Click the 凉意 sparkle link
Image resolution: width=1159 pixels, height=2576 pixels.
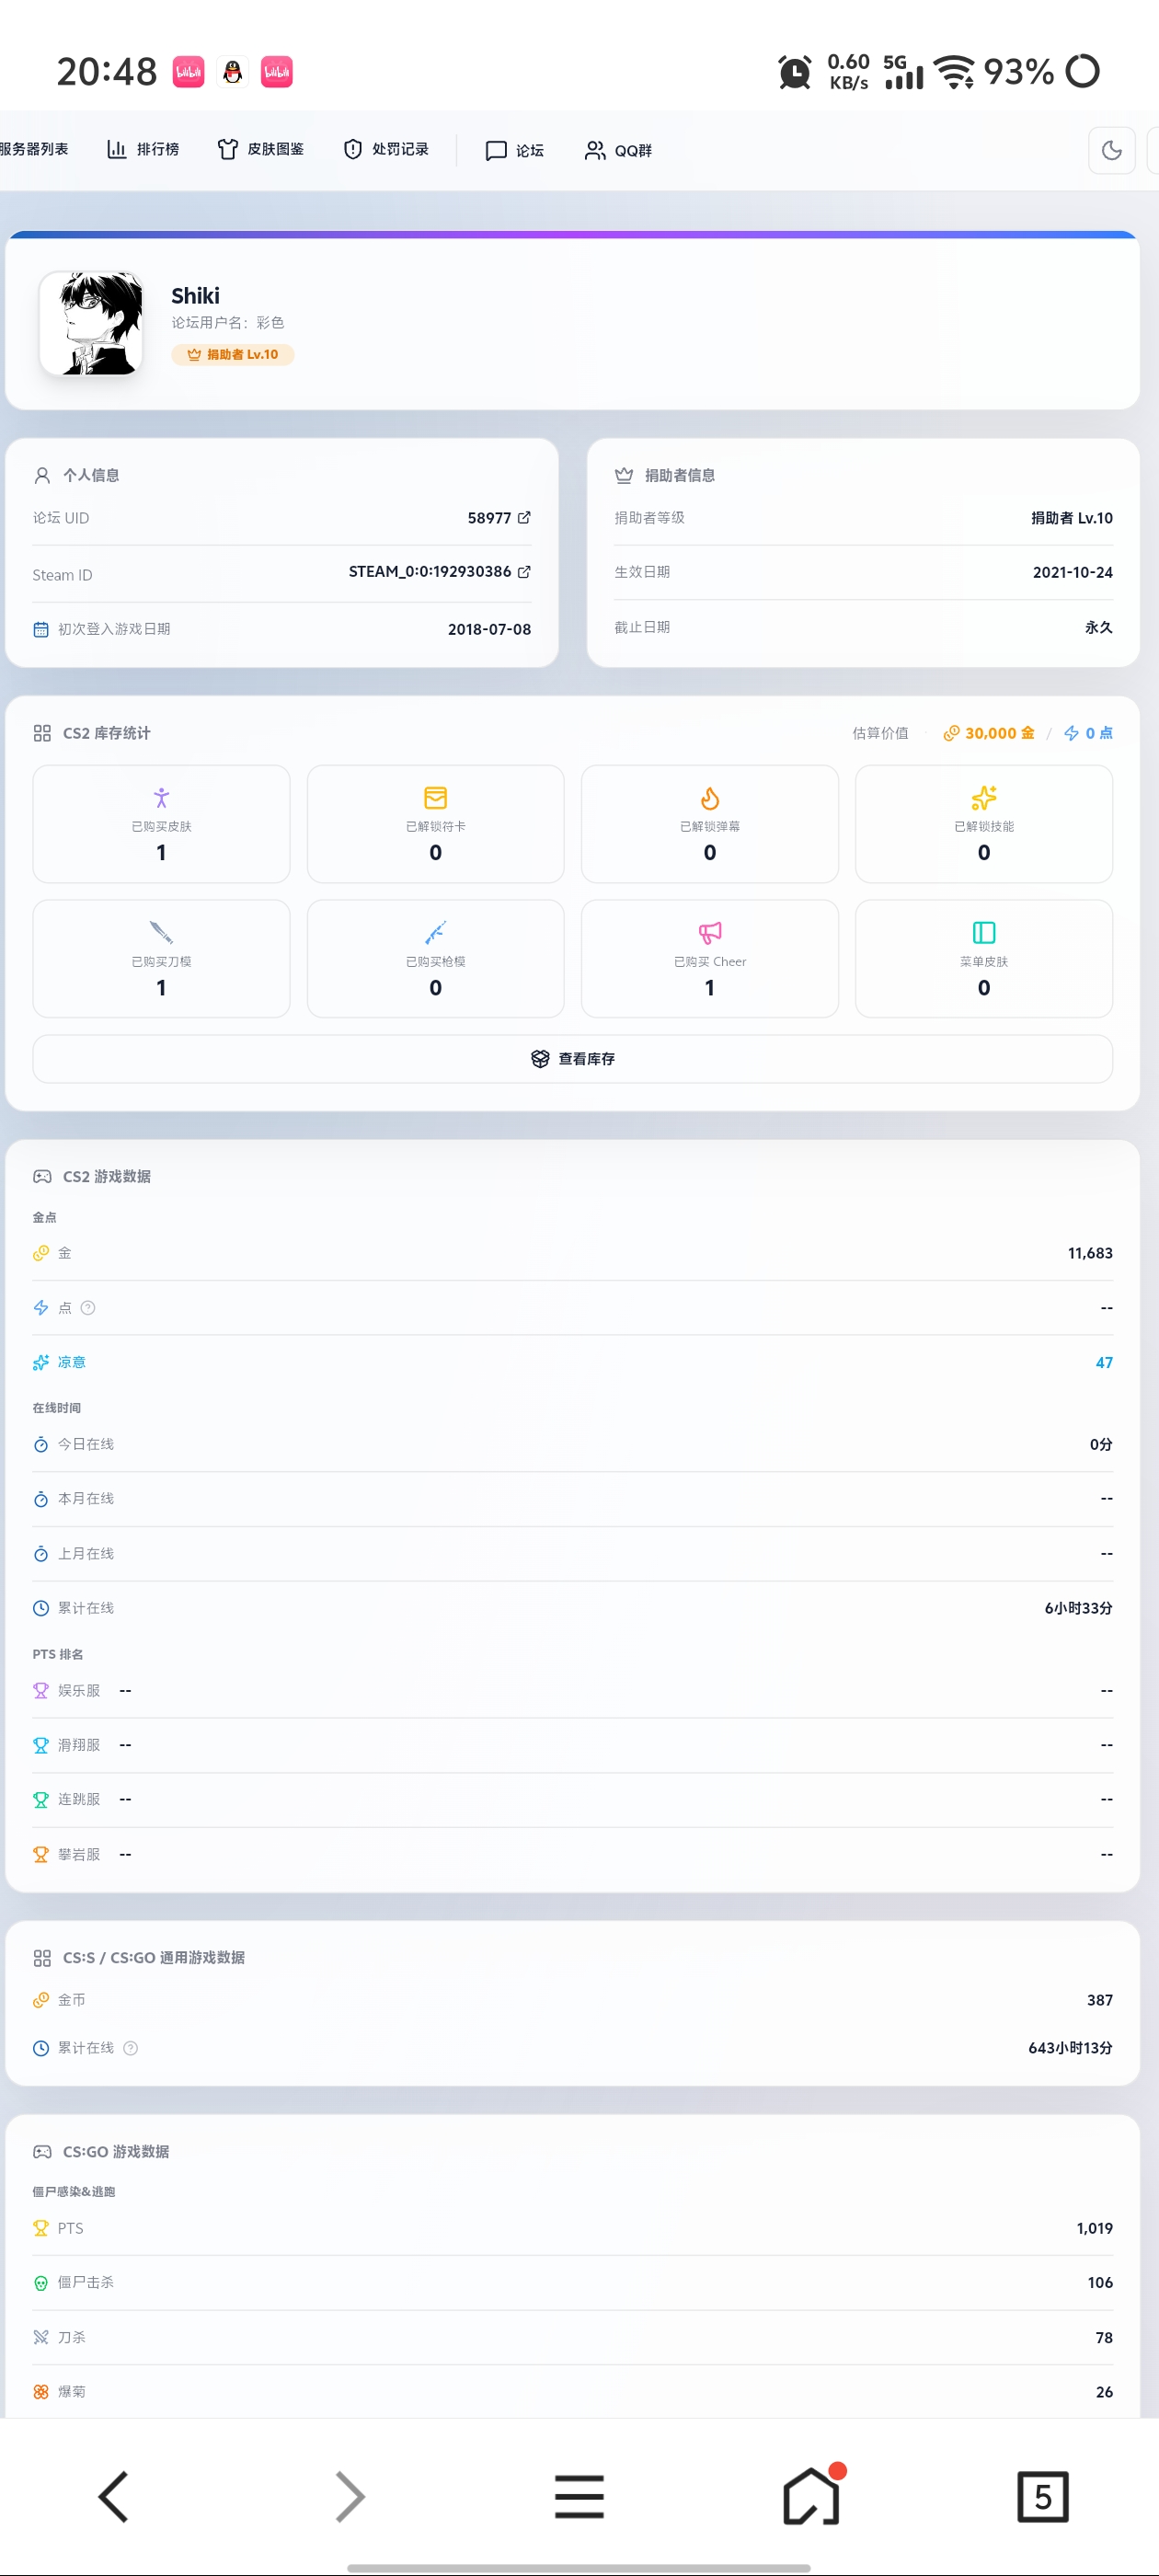point(60,1363)
